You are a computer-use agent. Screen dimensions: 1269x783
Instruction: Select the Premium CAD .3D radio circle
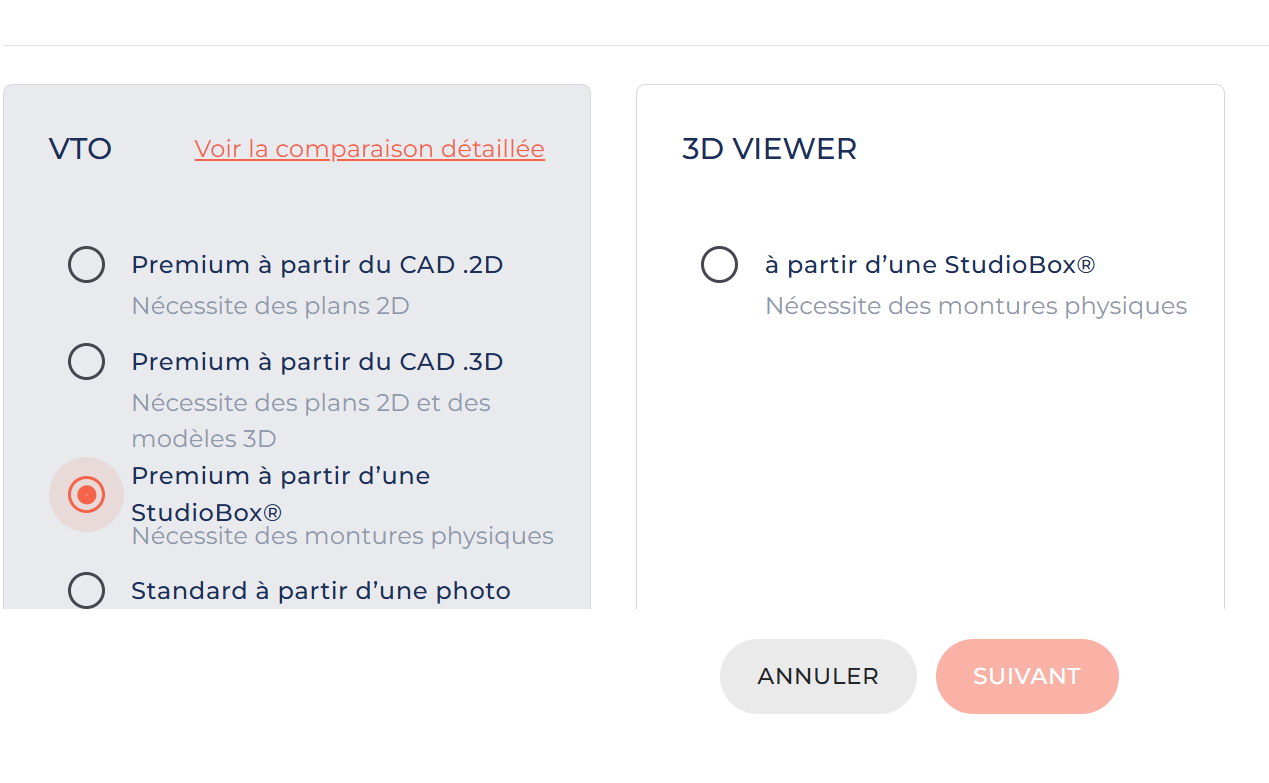pos(86,361)
